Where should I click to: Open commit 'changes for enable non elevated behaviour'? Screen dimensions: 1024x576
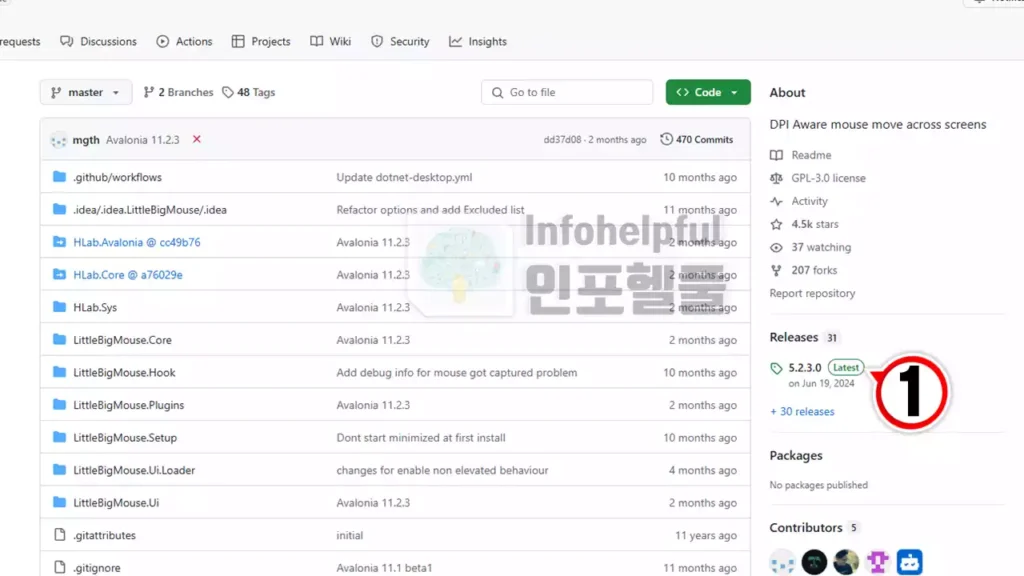(442, 471)
